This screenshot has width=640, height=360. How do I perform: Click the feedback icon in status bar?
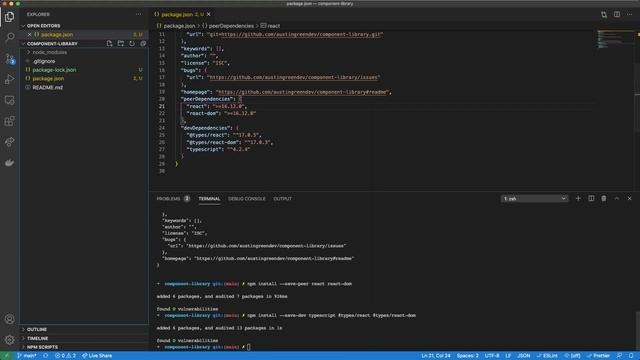click(x=619, y=356)
